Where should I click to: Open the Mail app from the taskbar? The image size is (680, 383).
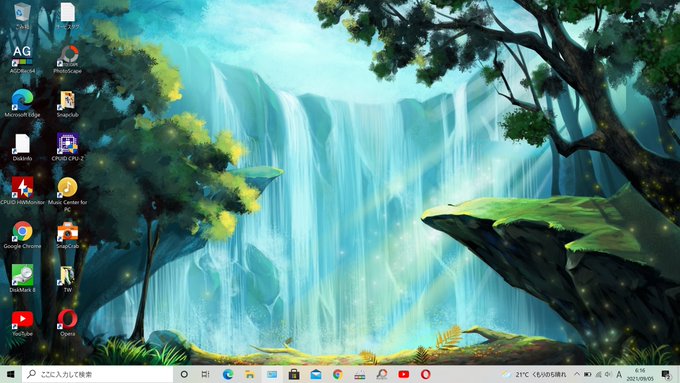click(x=316, y=374)
